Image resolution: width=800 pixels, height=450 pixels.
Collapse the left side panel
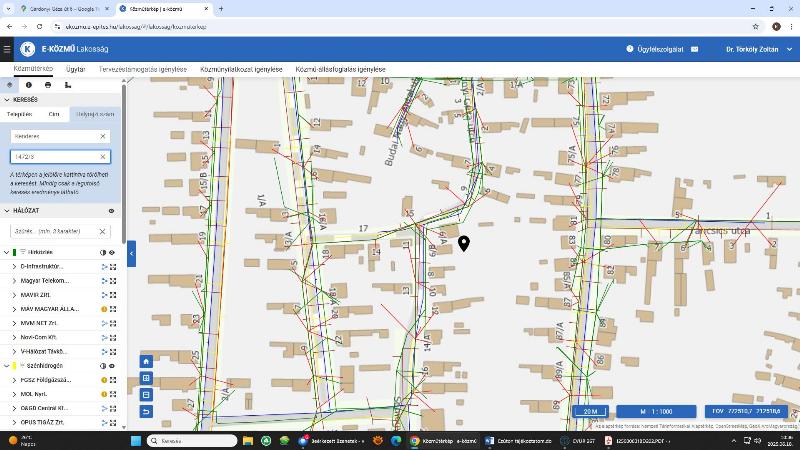pyautogui.click(x=131, y=254)
